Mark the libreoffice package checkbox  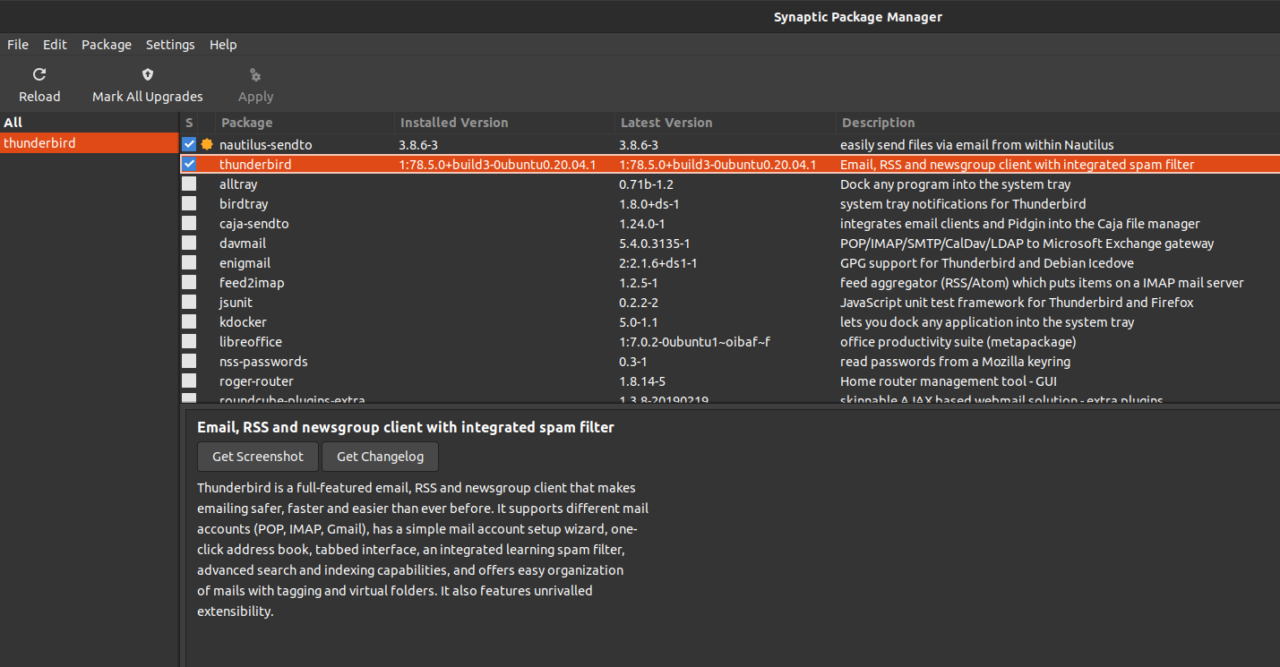(189, 341)
